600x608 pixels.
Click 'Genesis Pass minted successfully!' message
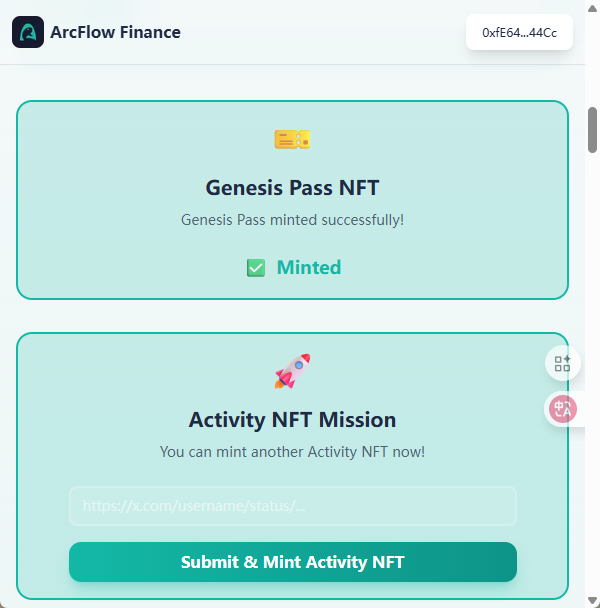click(292, 220)
